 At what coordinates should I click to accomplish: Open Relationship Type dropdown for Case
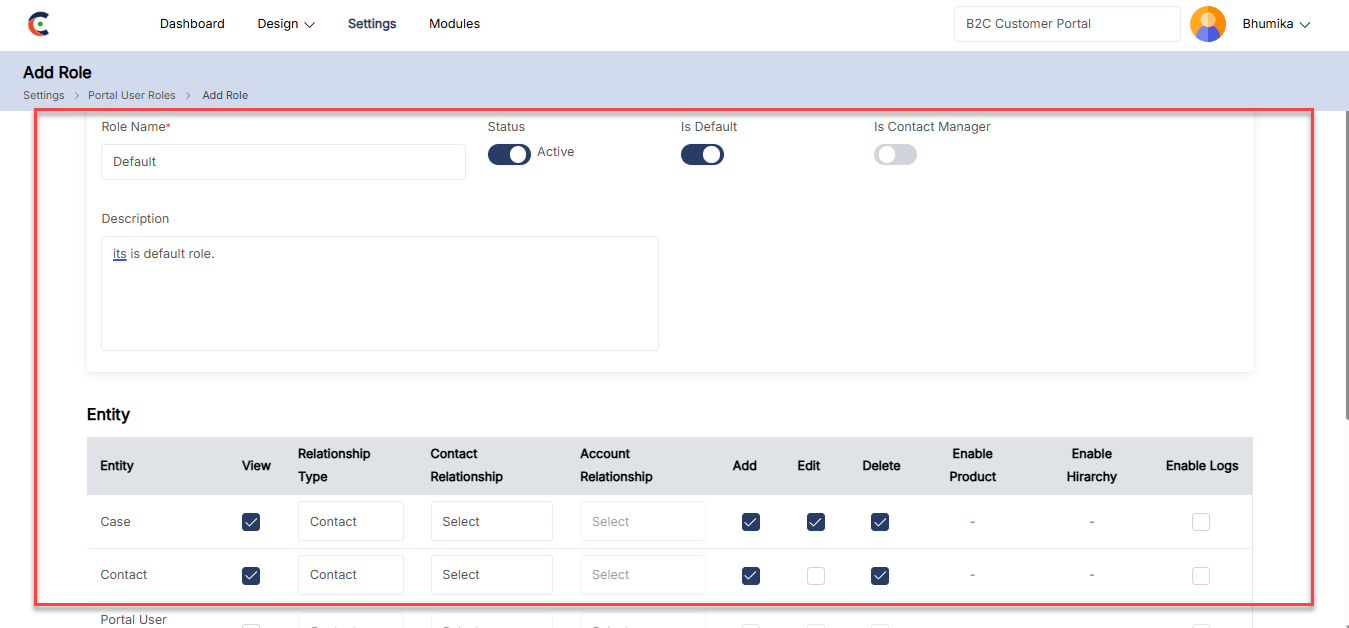(350, 522)
